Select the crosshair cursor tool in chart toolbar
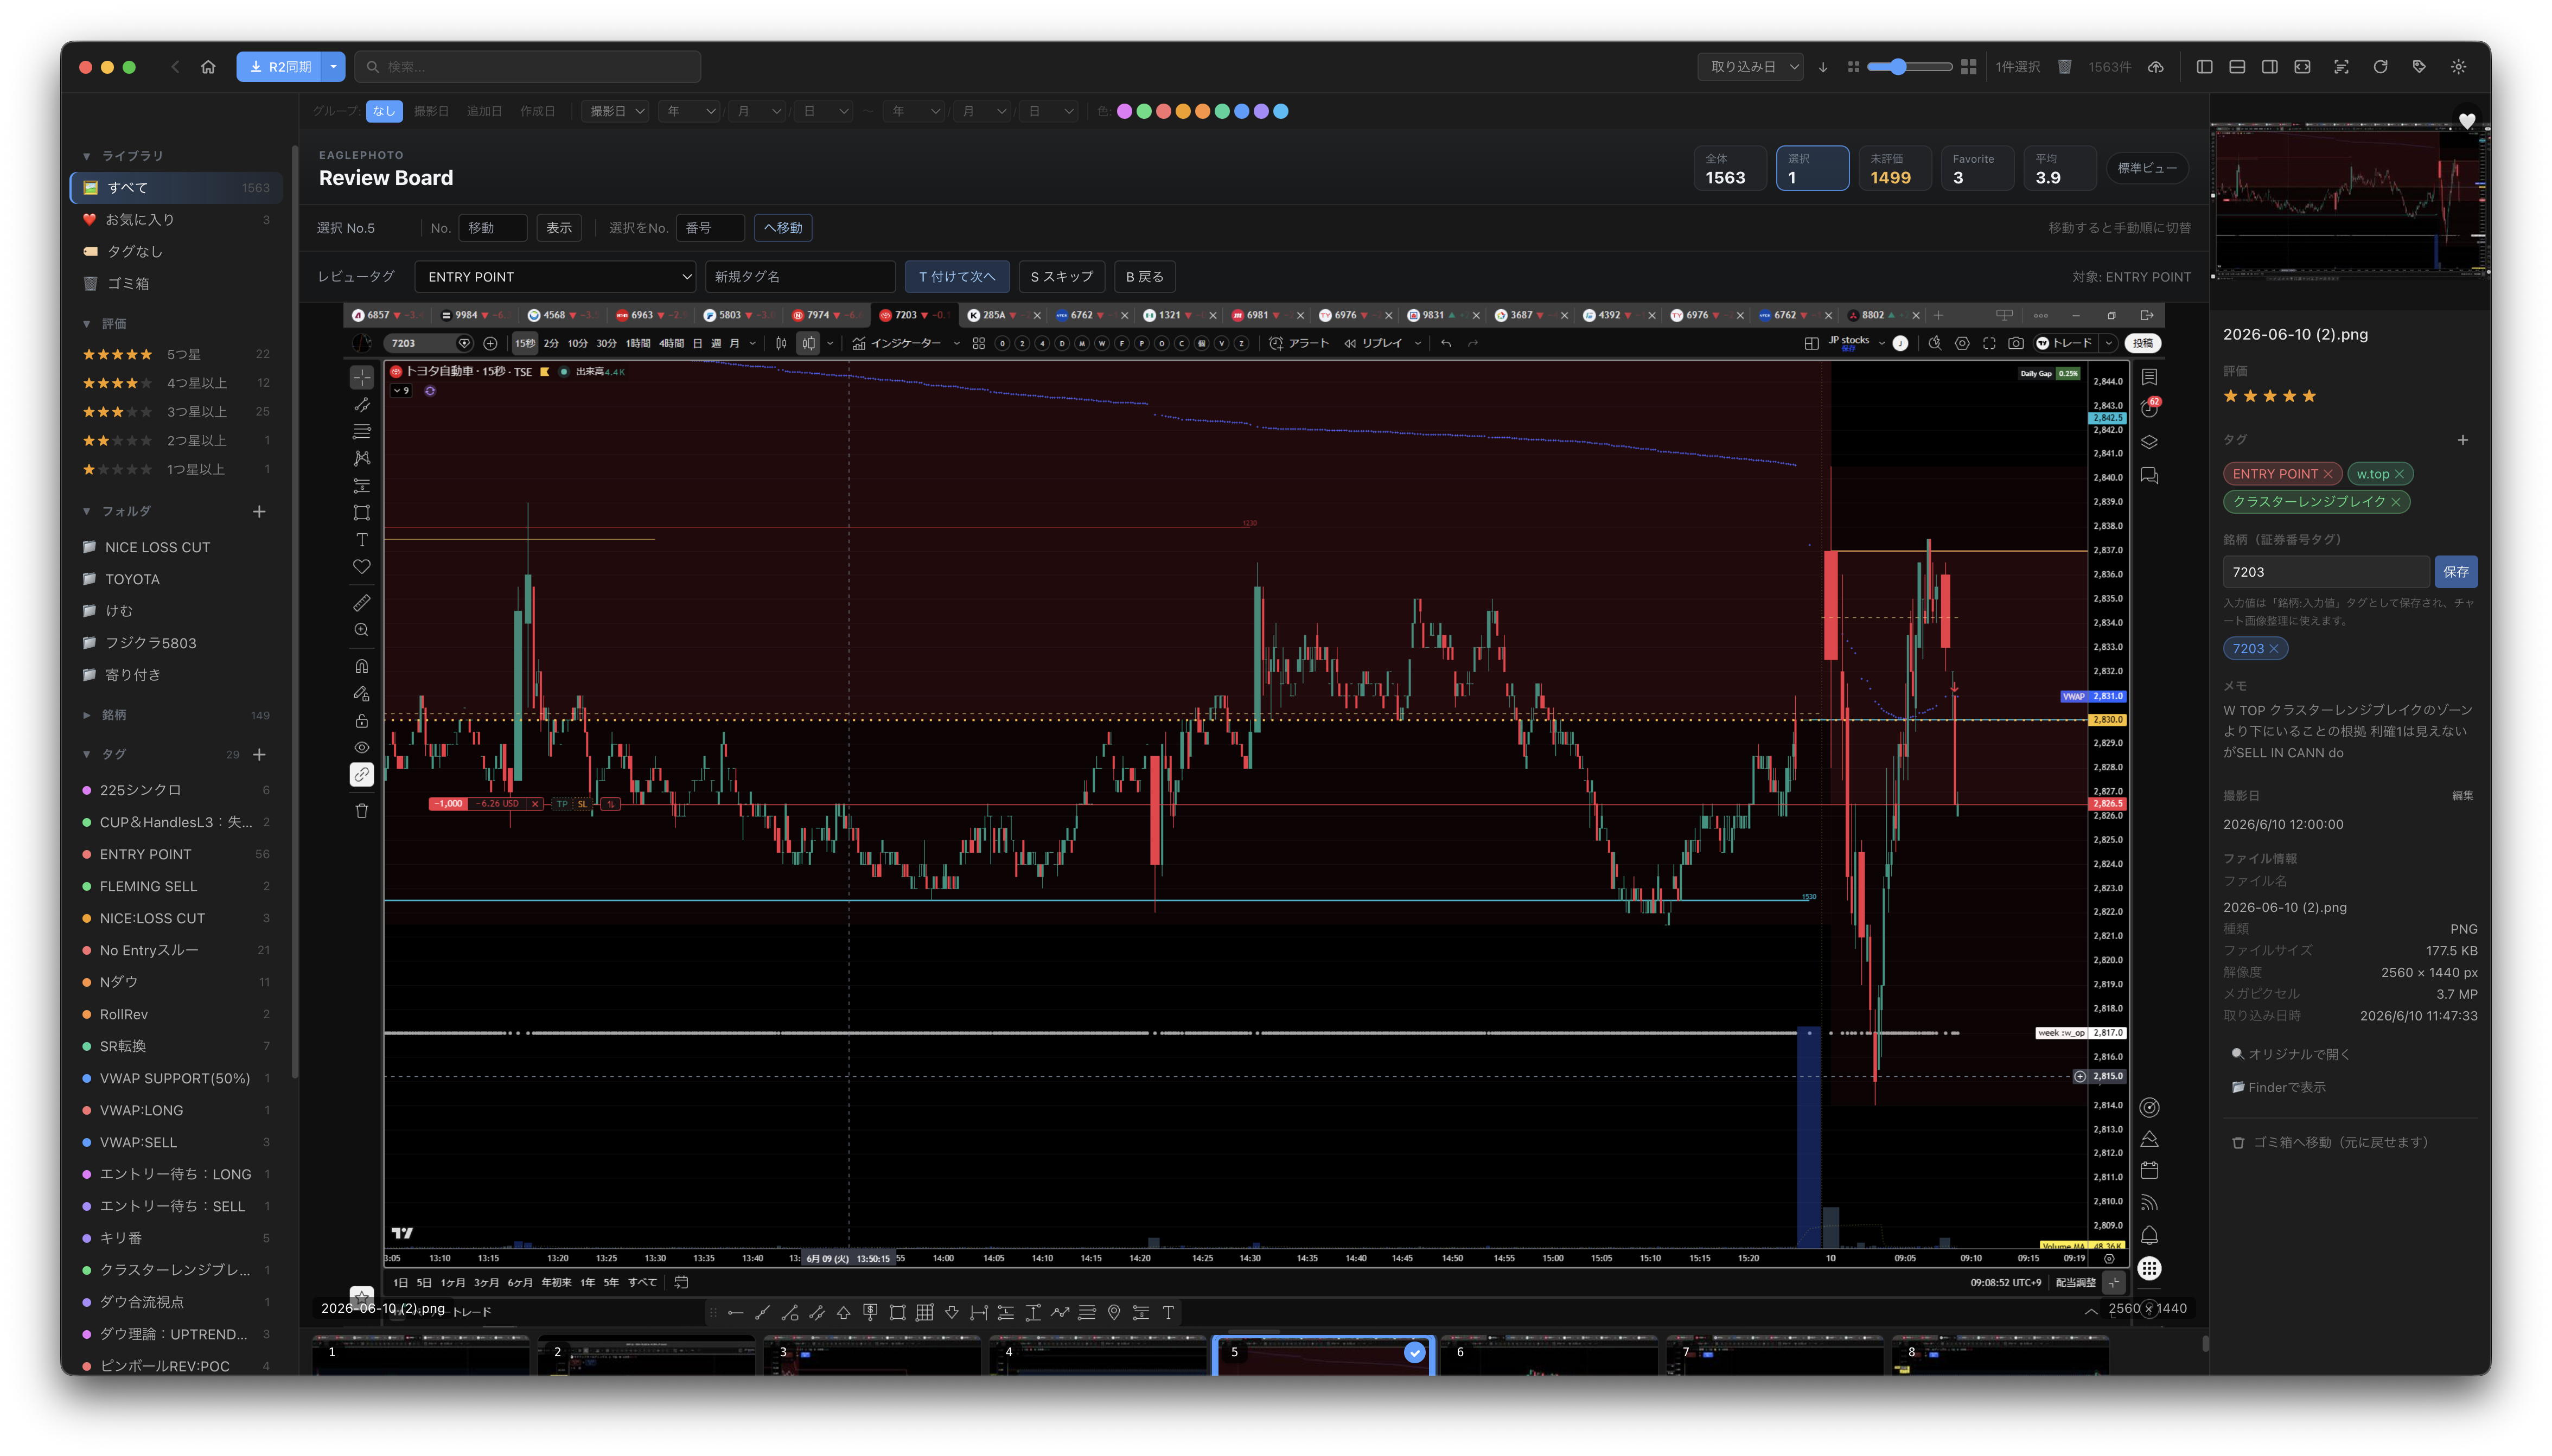 point(362,378)
